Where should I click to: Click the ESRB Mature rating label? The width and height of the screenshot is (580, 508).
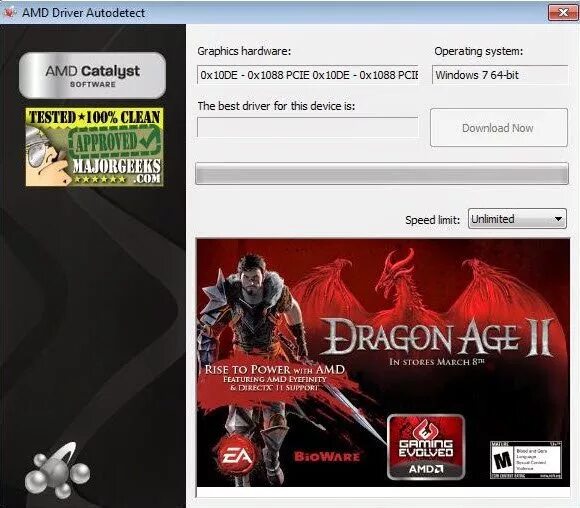(x=526, y=460)
